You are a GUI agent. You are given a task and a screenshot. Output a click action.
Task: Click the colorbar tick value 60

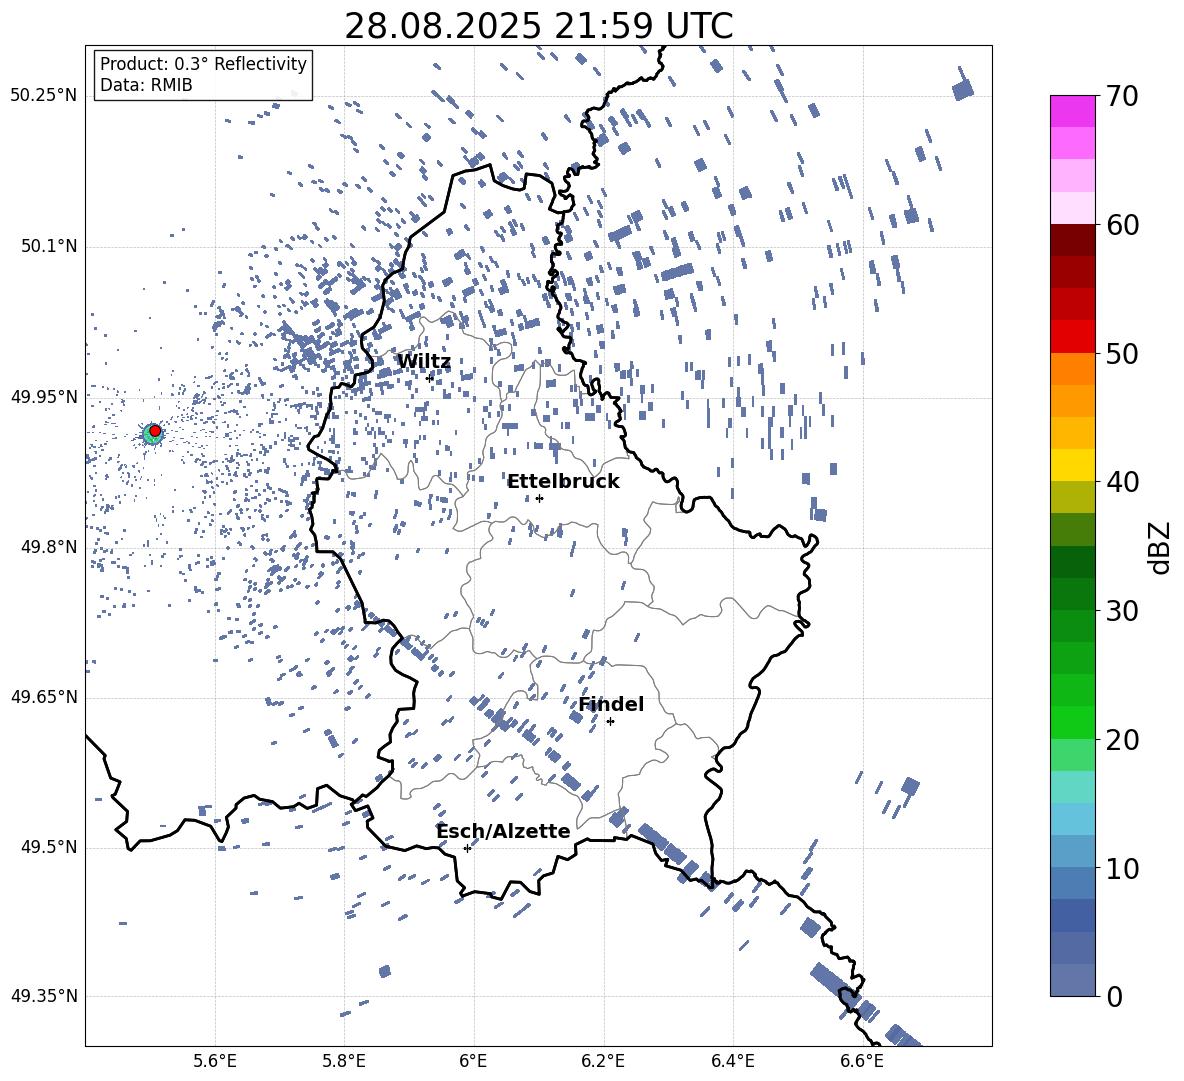point(1123,225)
